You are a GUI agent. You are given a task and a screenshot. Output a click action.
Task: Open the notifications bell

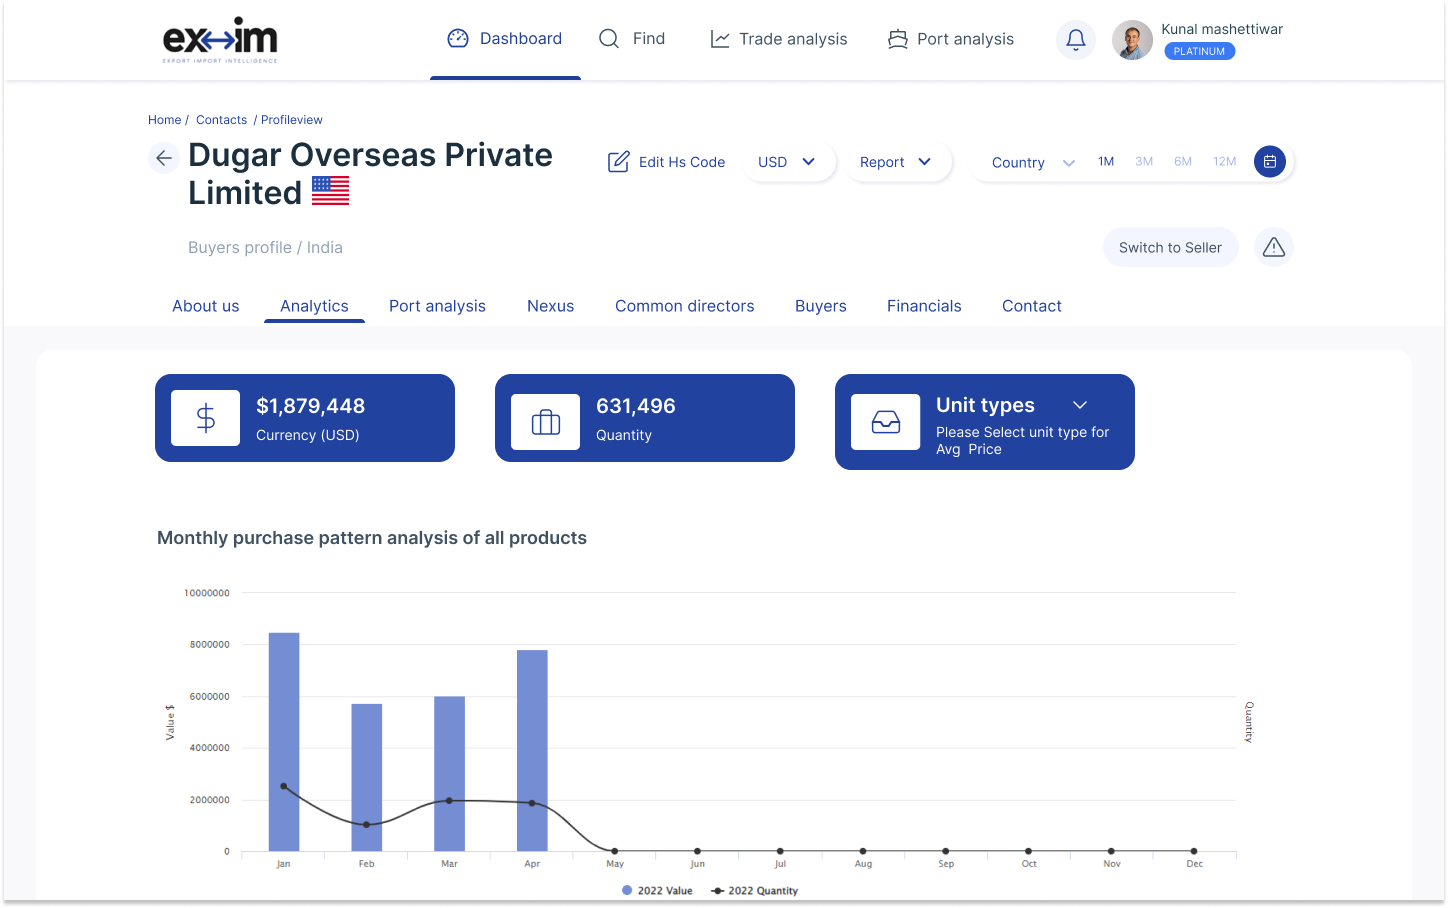click(1076, 40)
